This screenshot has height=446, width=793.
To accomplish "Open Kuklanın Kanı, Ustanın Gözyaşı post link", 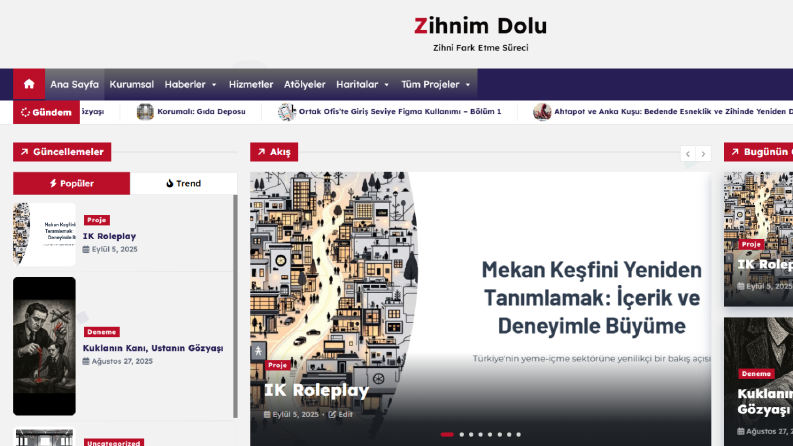I will (153, 348).
